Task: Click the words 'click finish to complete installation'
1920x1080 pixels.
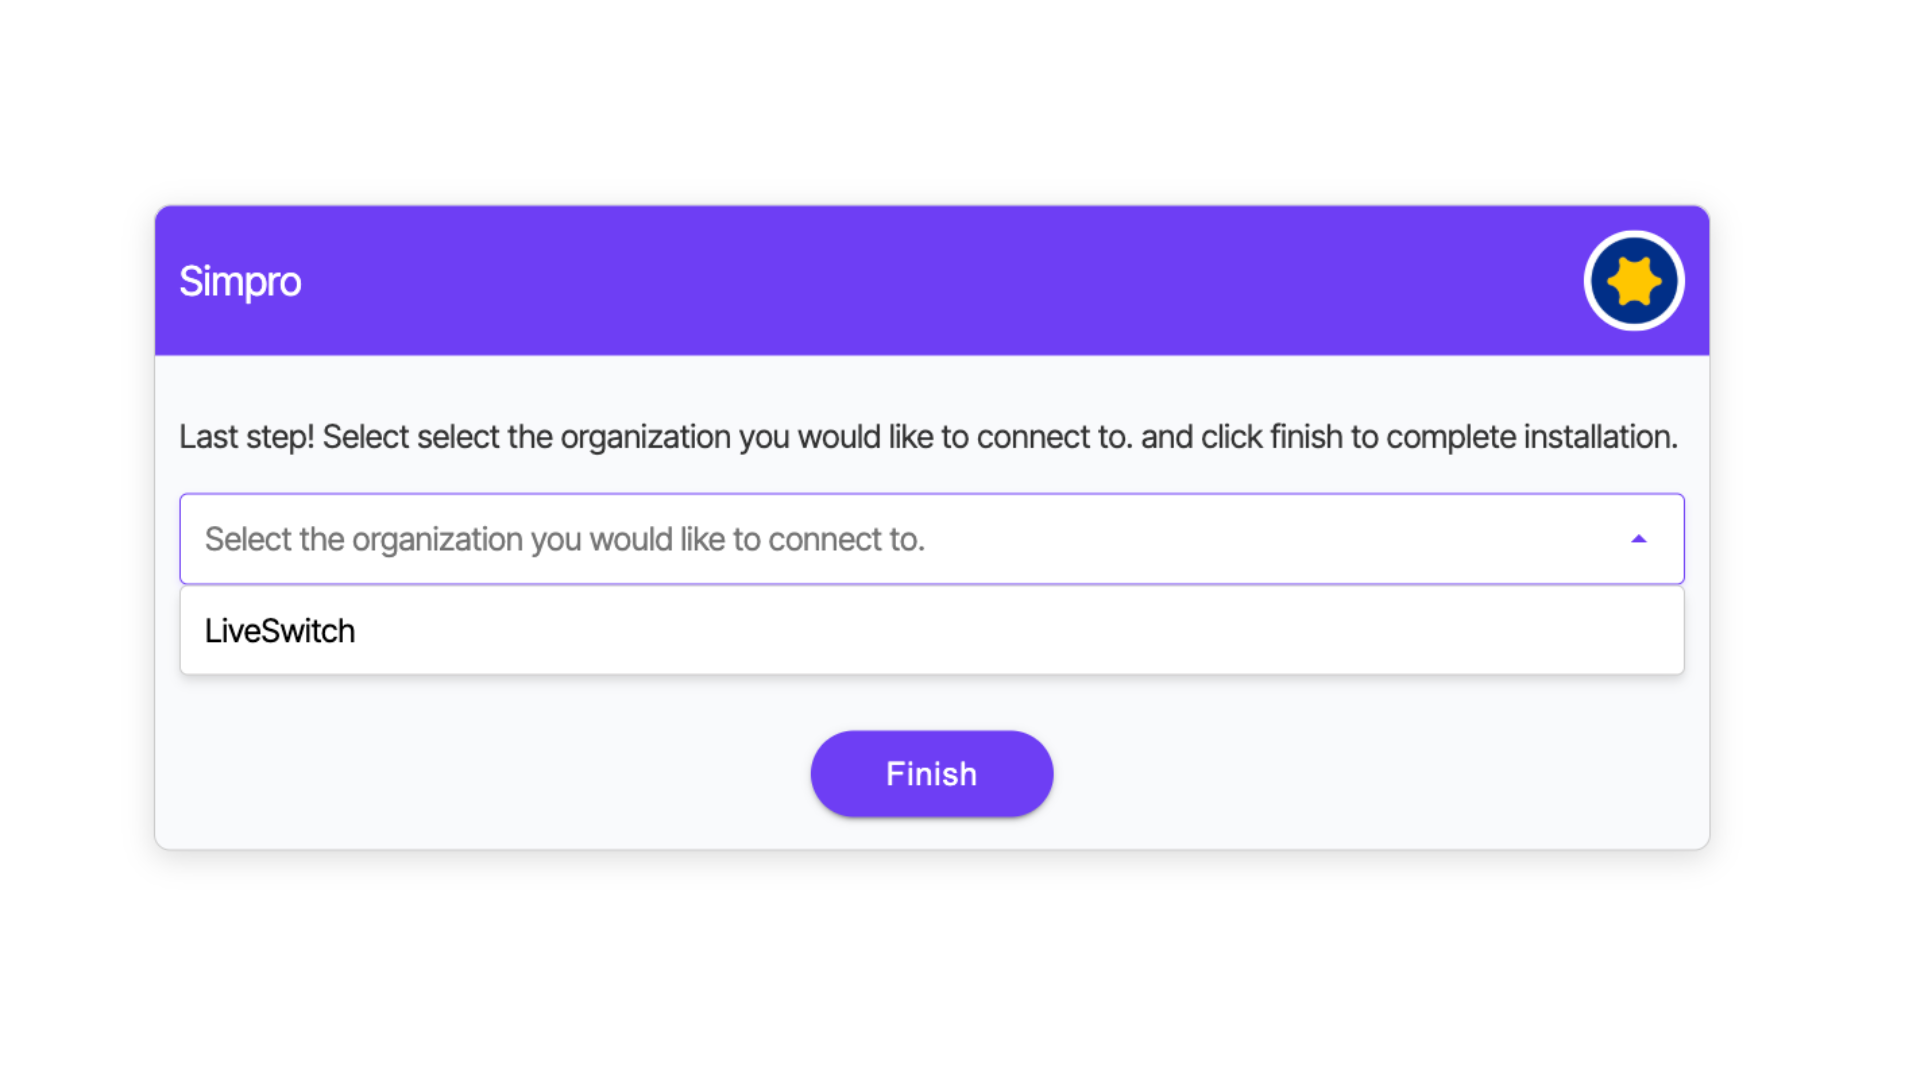Action: point(1439,437)
